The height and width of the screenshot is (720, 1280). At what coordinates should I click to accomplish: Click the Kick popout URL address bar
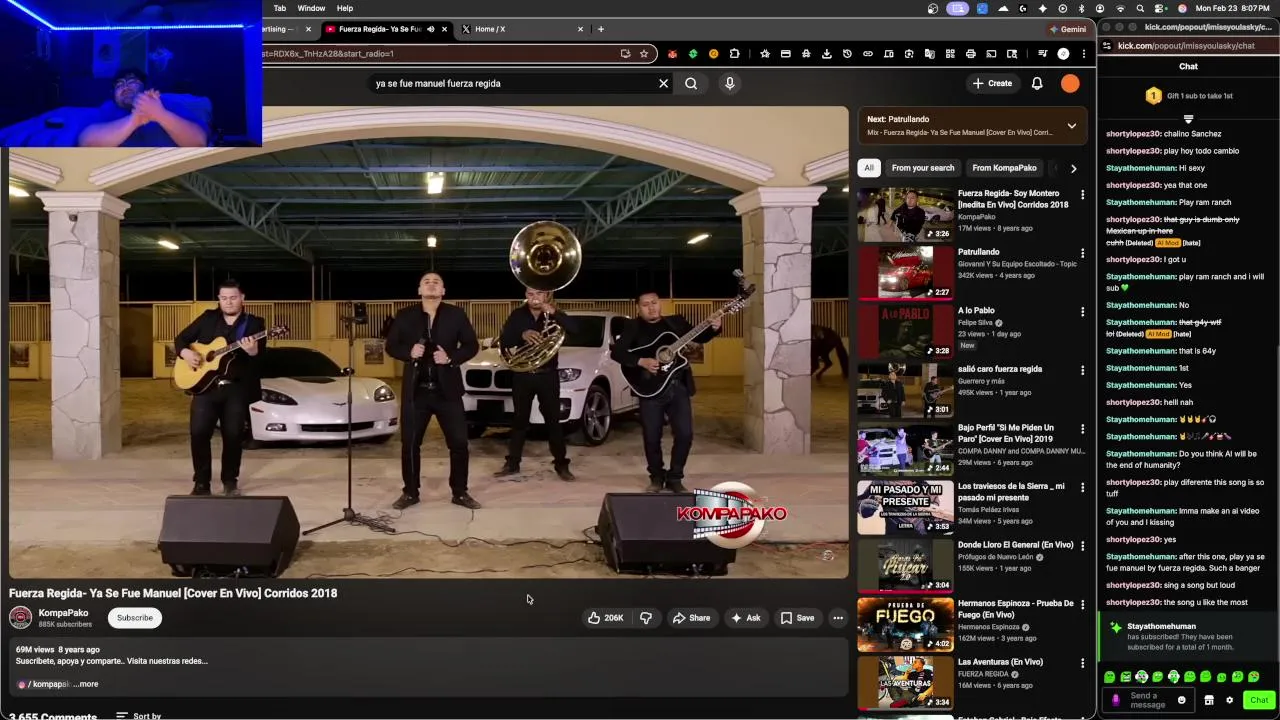tap(1190, 46)
